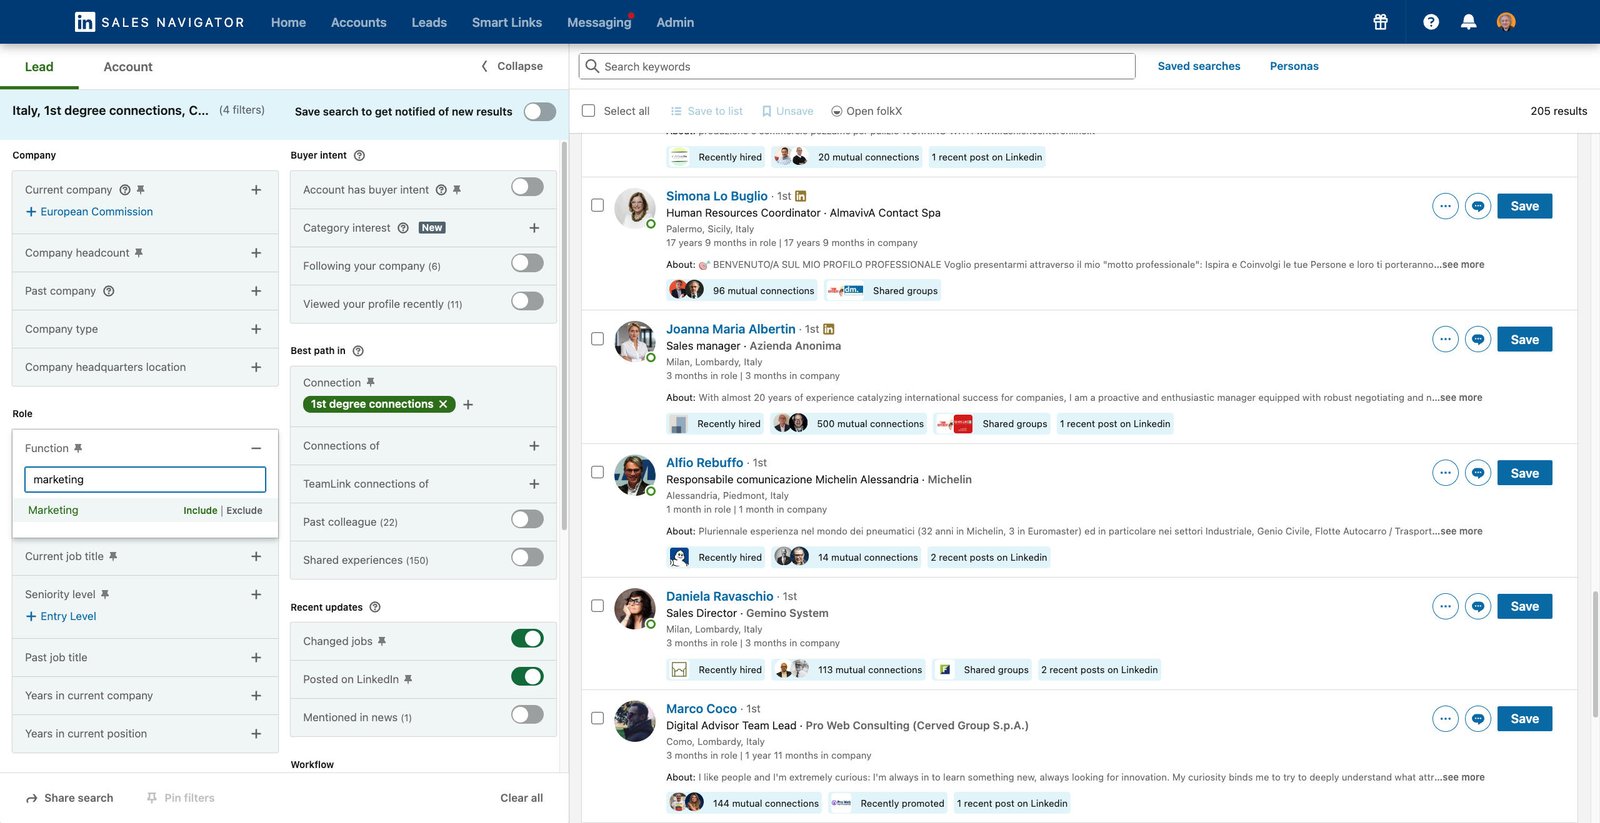This screenshot has height=823, width=1600.
Task: Message Daniela Ravaschio via chat icon
Action: 1478,606
